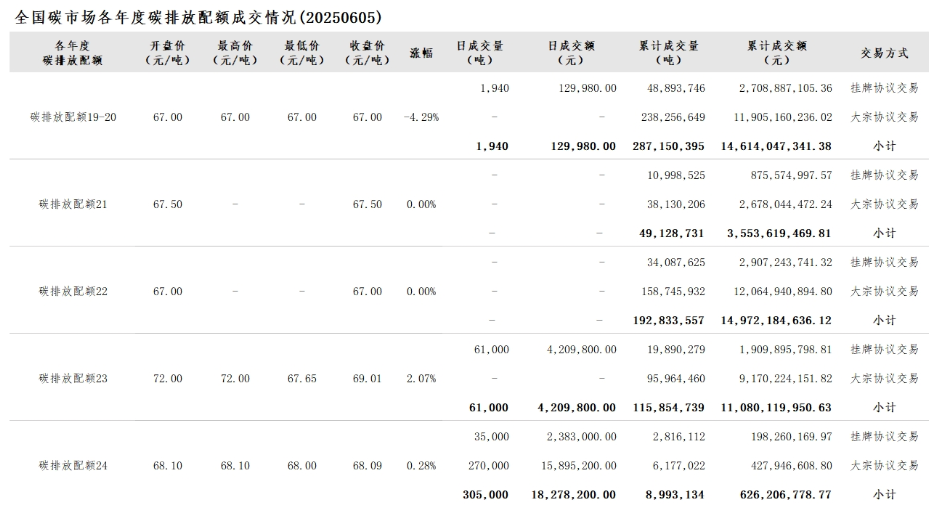
Task: Select the 交易方式 column header
Action: (884, 53)
